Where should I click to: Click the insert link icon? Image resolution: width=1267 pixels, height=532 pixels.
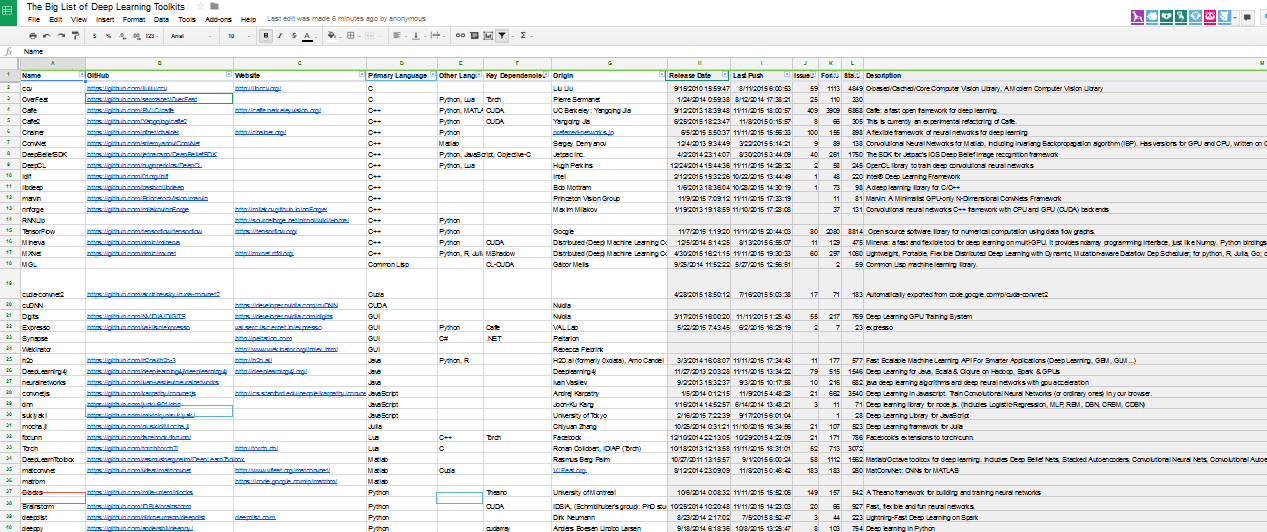tap(460, 36)
